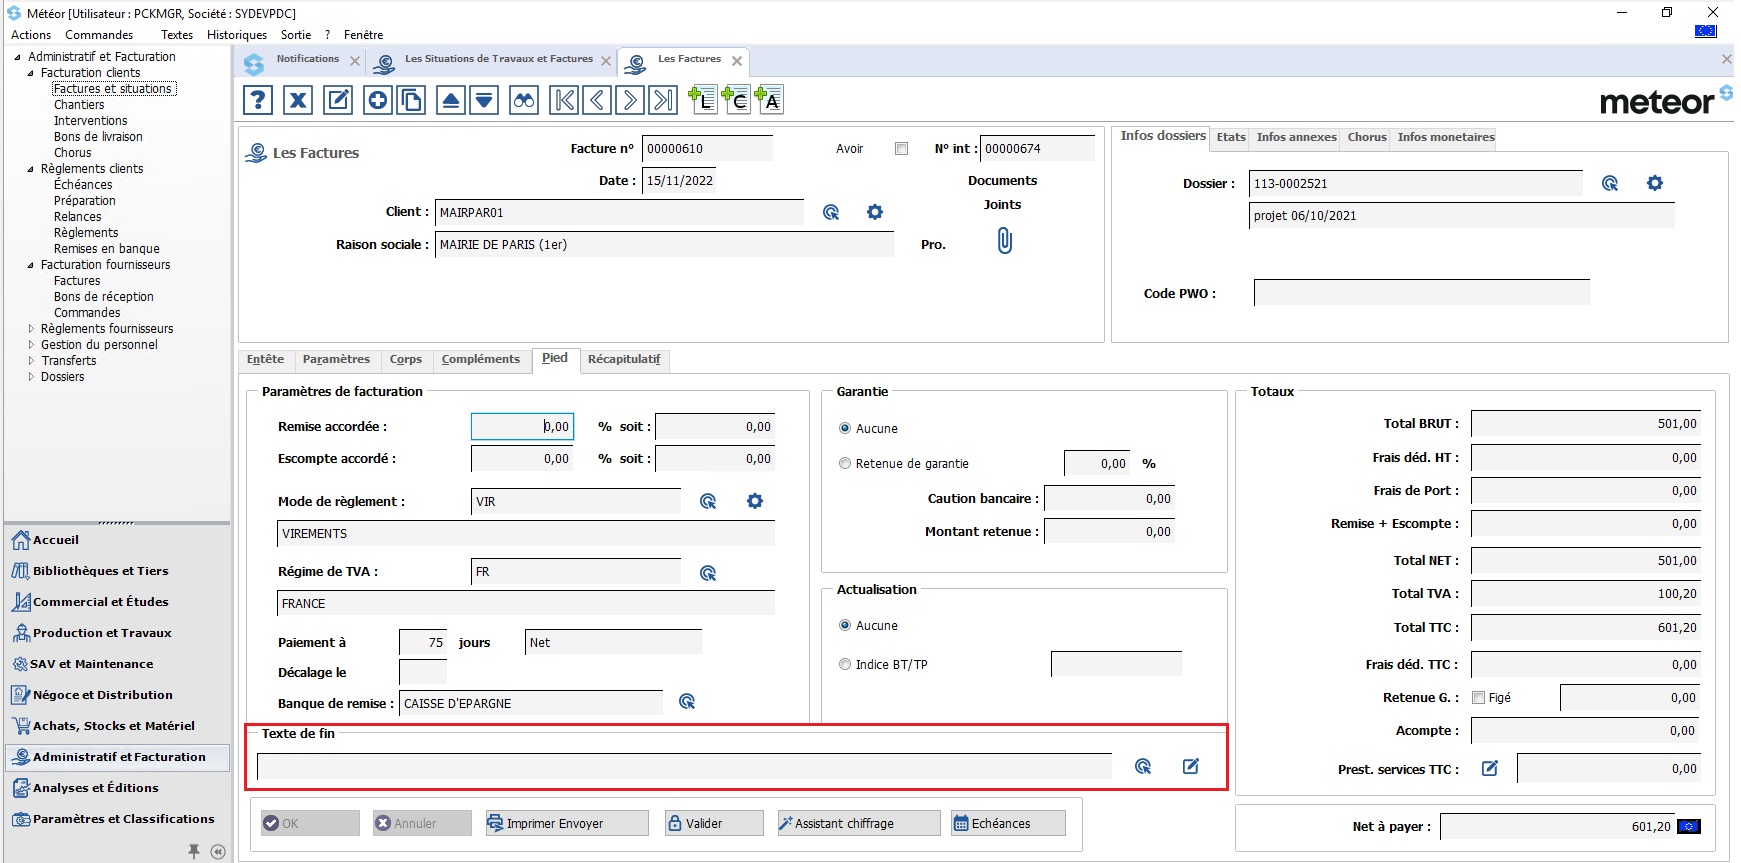Toggle the Figé checkbox
Screen dimensions: 1741x863
pyautogui.click(x=1478, y=698)
